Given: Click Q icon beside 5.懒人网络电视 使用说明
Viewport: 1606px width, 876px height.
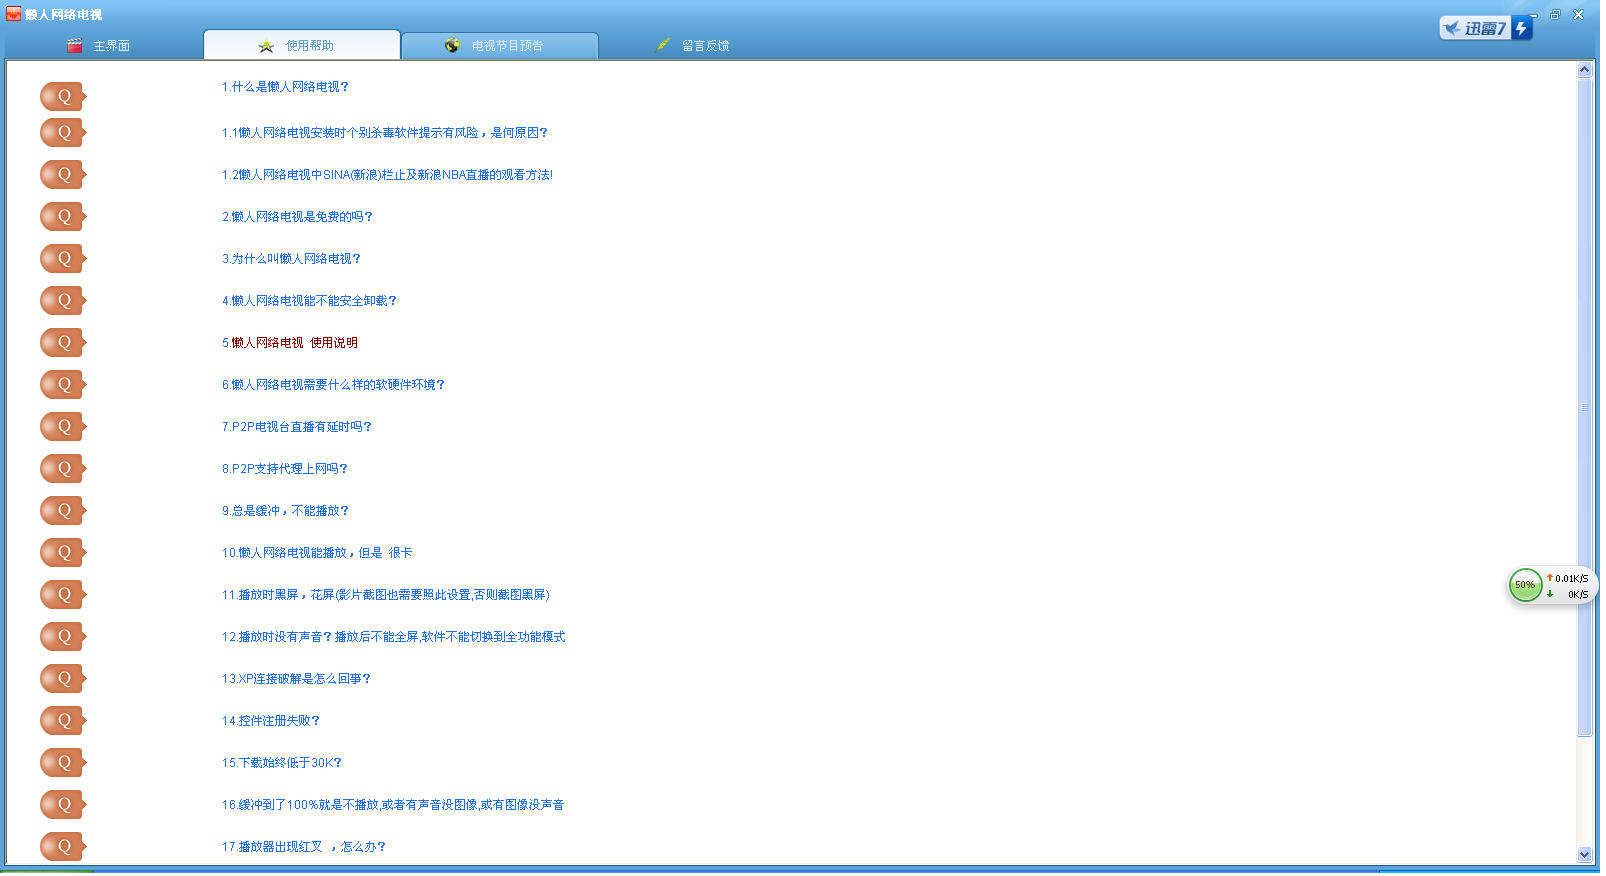Looking at the screenshot, I should 63,343.
